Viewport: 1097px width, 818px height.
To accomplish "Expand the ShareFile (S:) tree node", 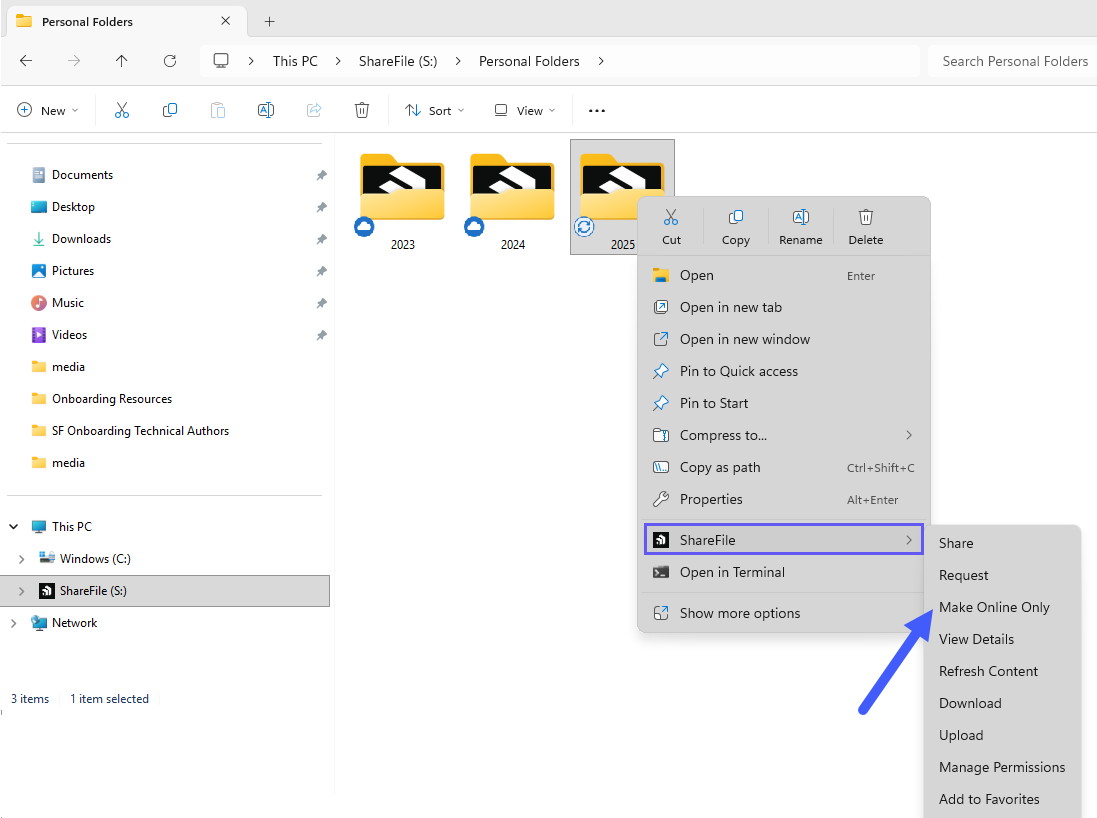I will [22, 591].
